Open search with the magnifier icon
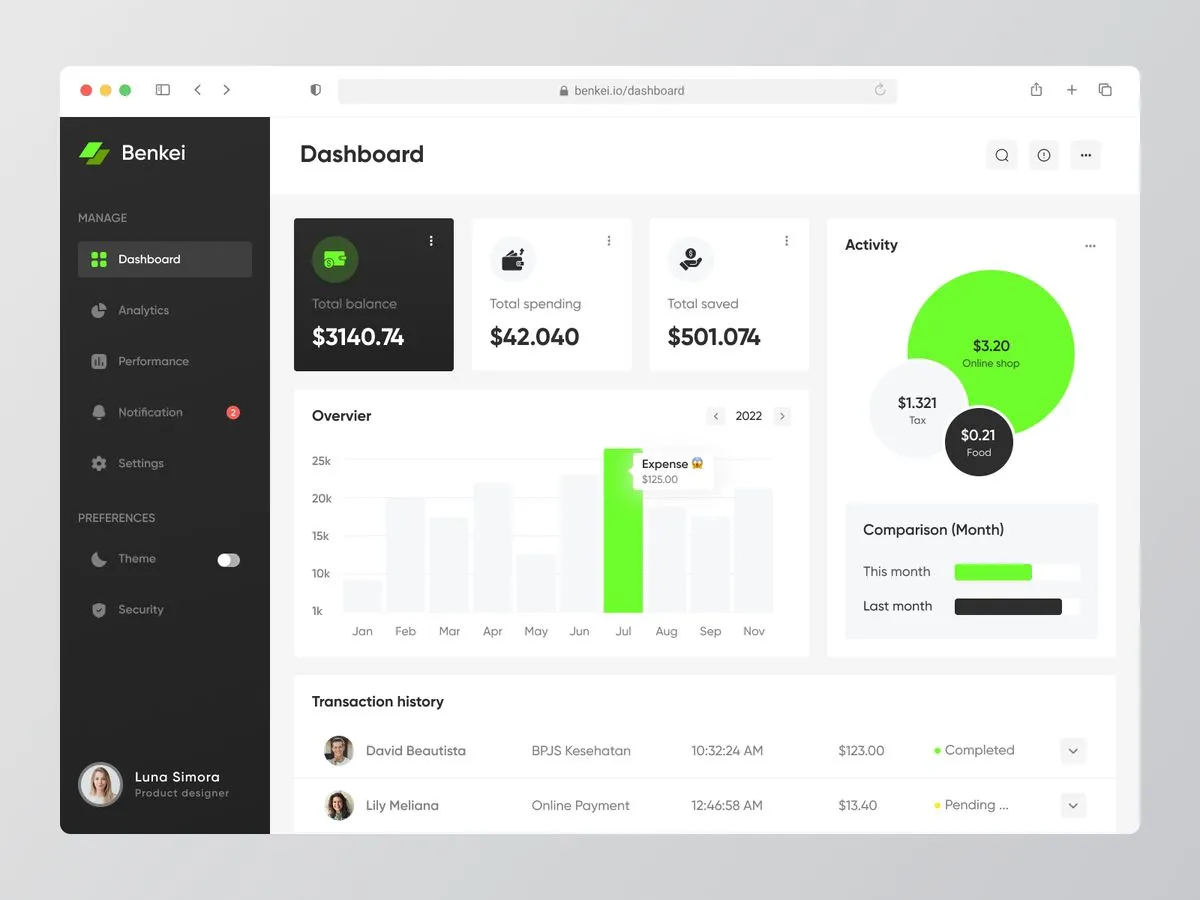 [1001, 155]
